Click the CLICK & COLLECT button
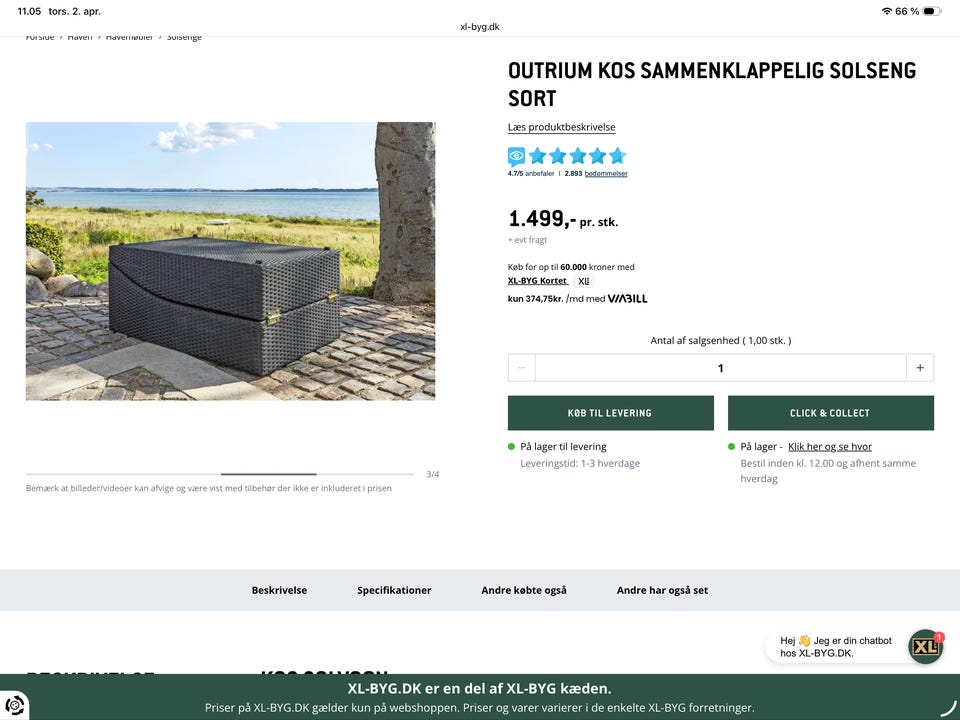This screenshot has height=720, width=960. (831, 412)
